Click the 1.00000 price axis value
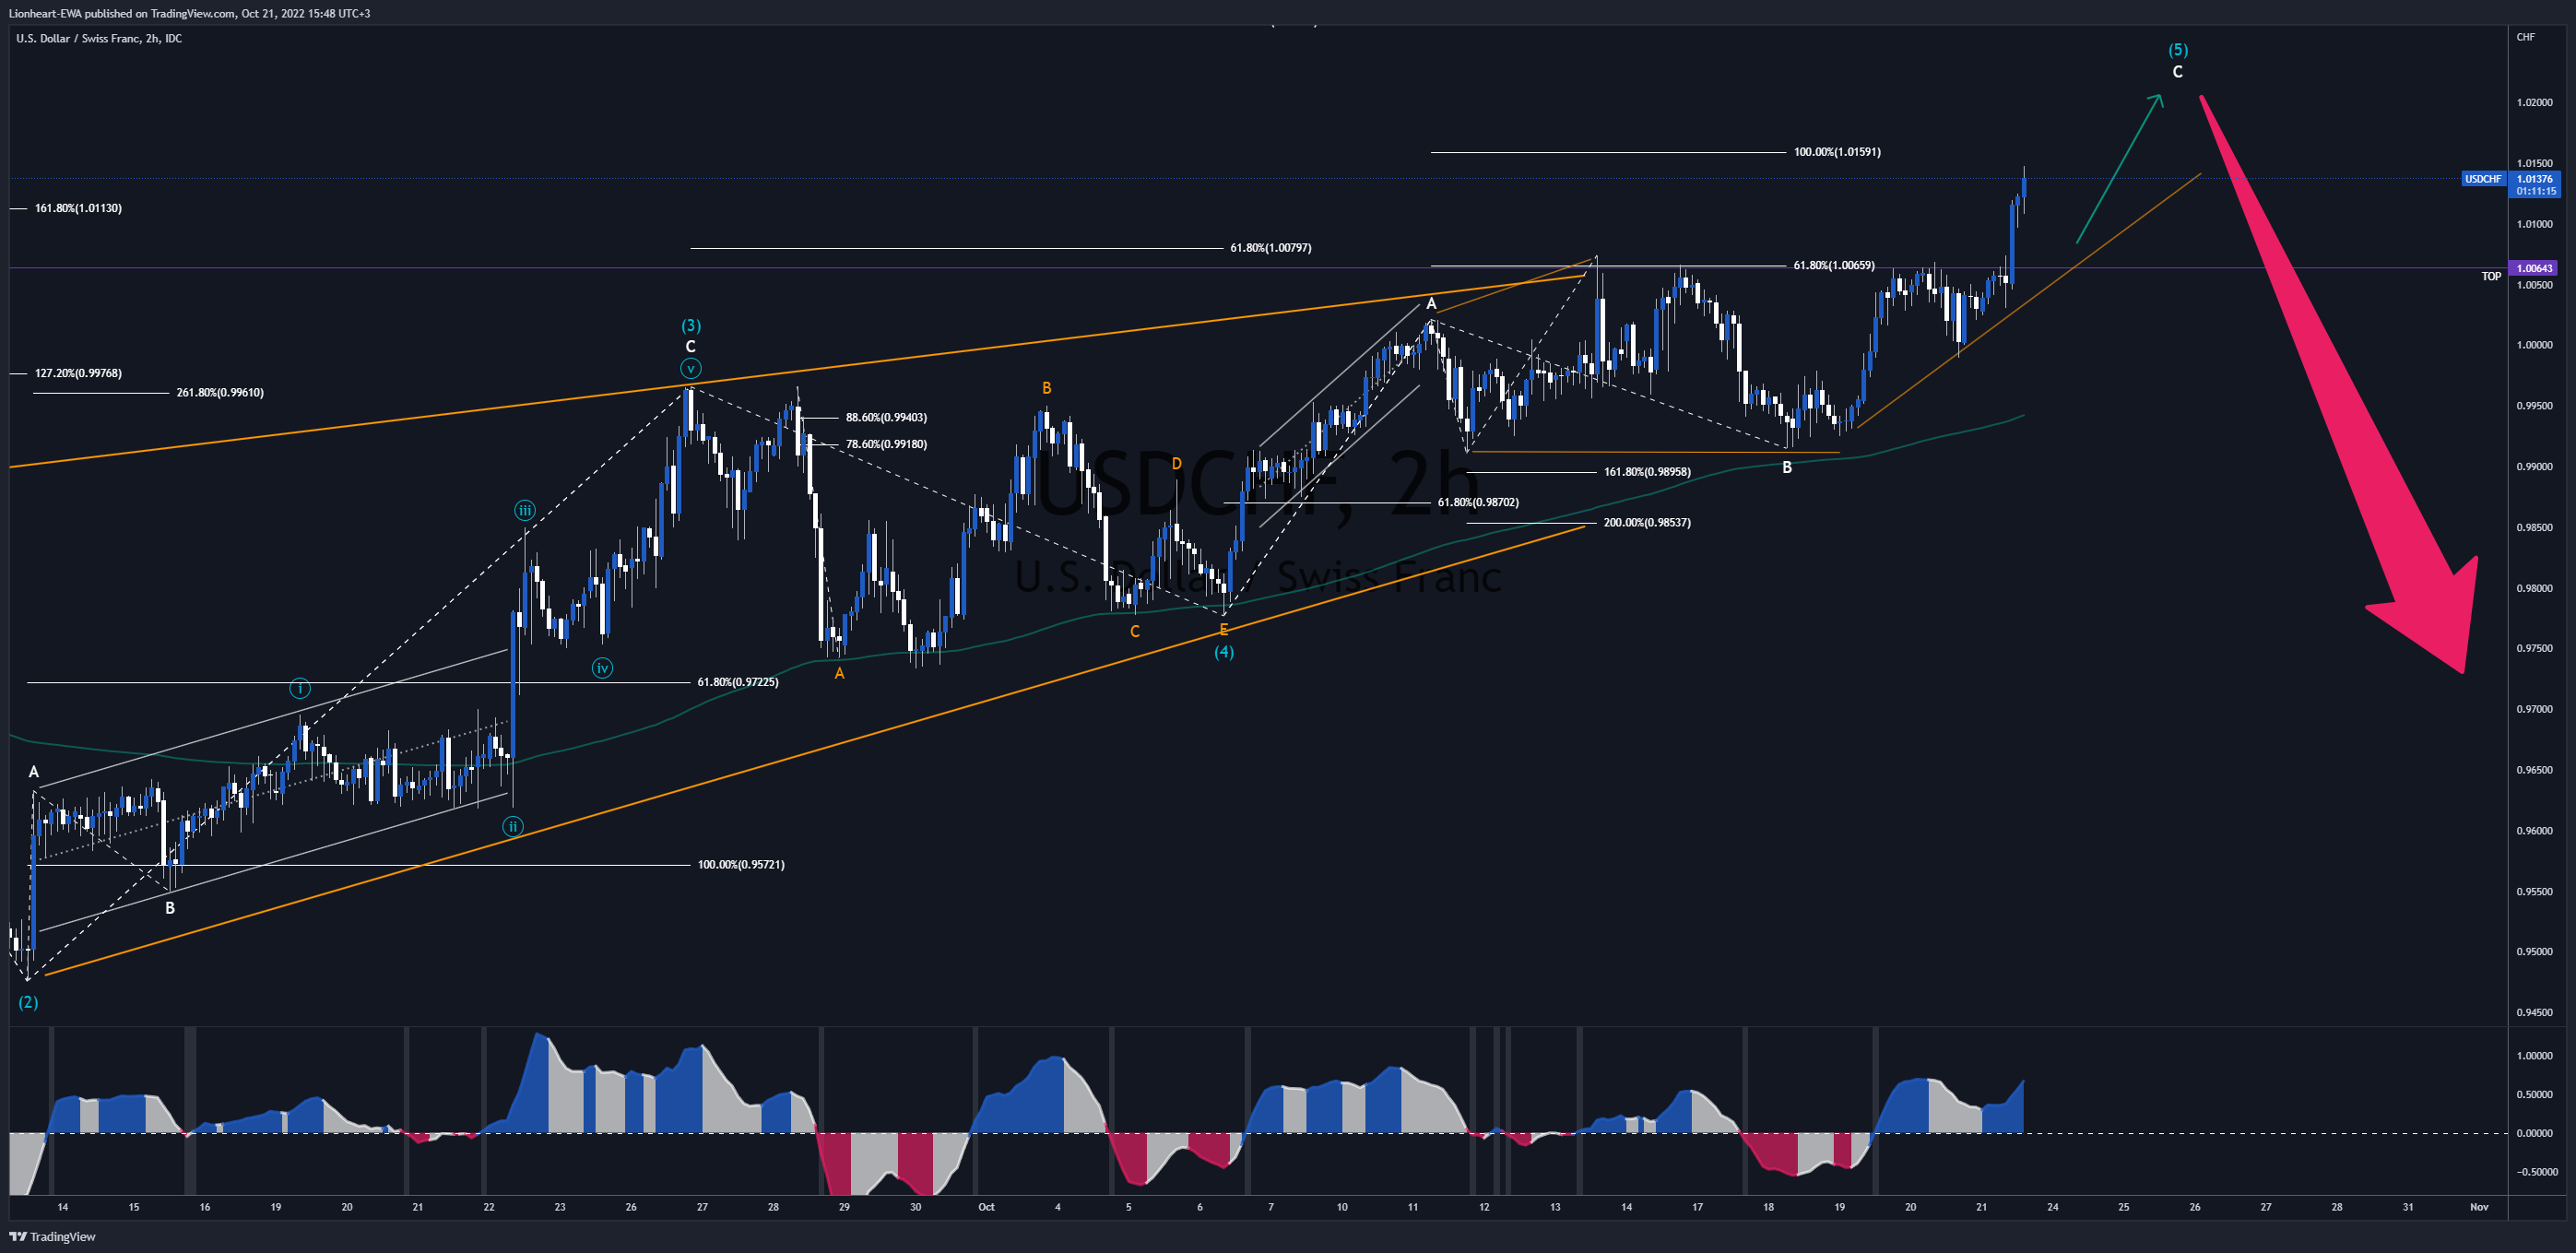Image resolution: width=2576 pixels, height=1253 pixels. [x=2535, y=346]
